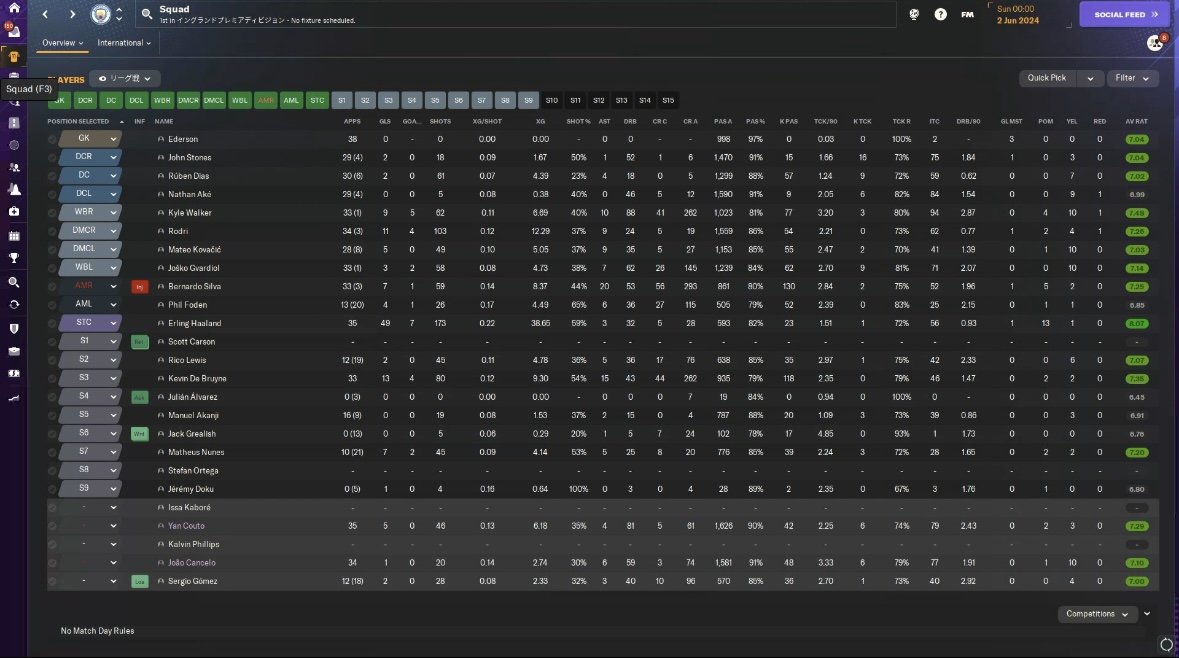Viewport: 1179px width, 658px height.
Task: Open the Inbox envelope icon
Action: pyautogui.click(x=14, y=31)
